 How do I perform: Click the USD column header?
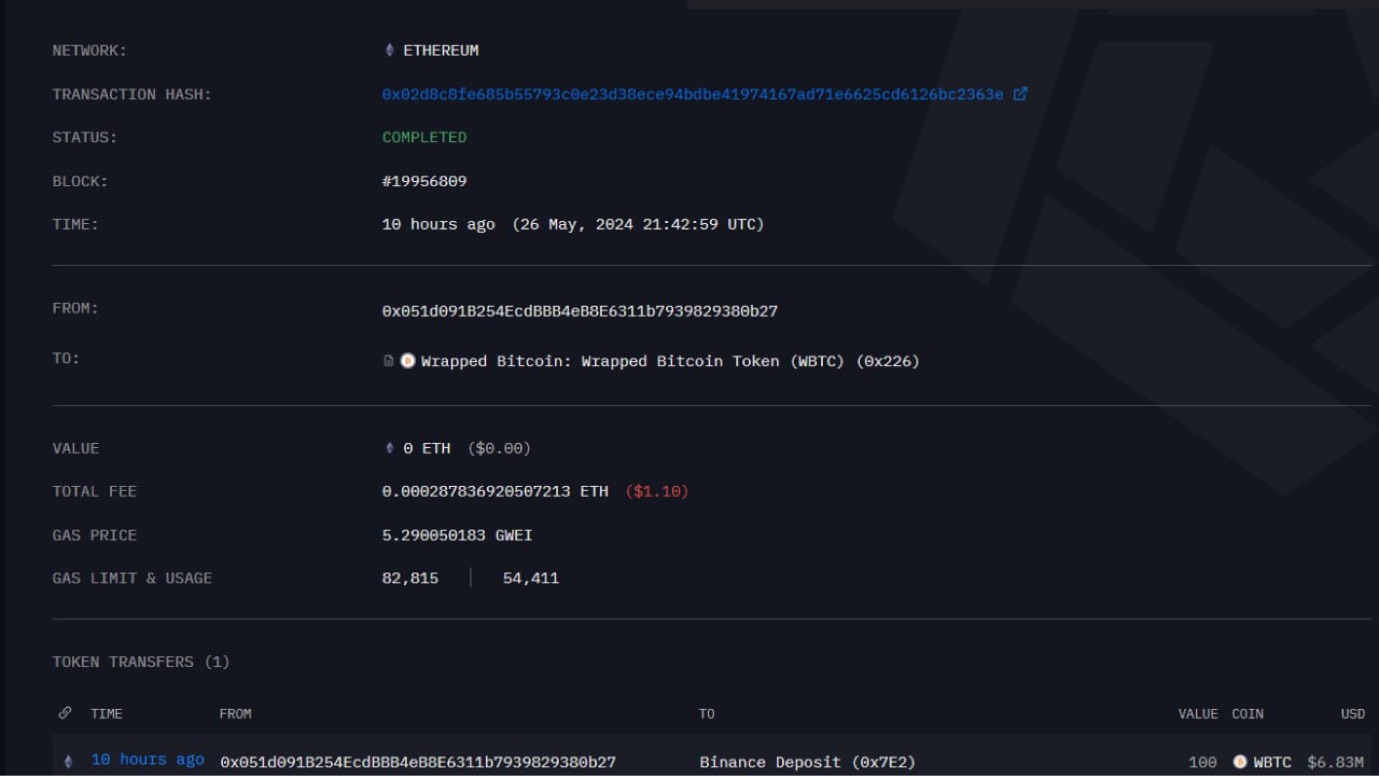(1352, 714)
